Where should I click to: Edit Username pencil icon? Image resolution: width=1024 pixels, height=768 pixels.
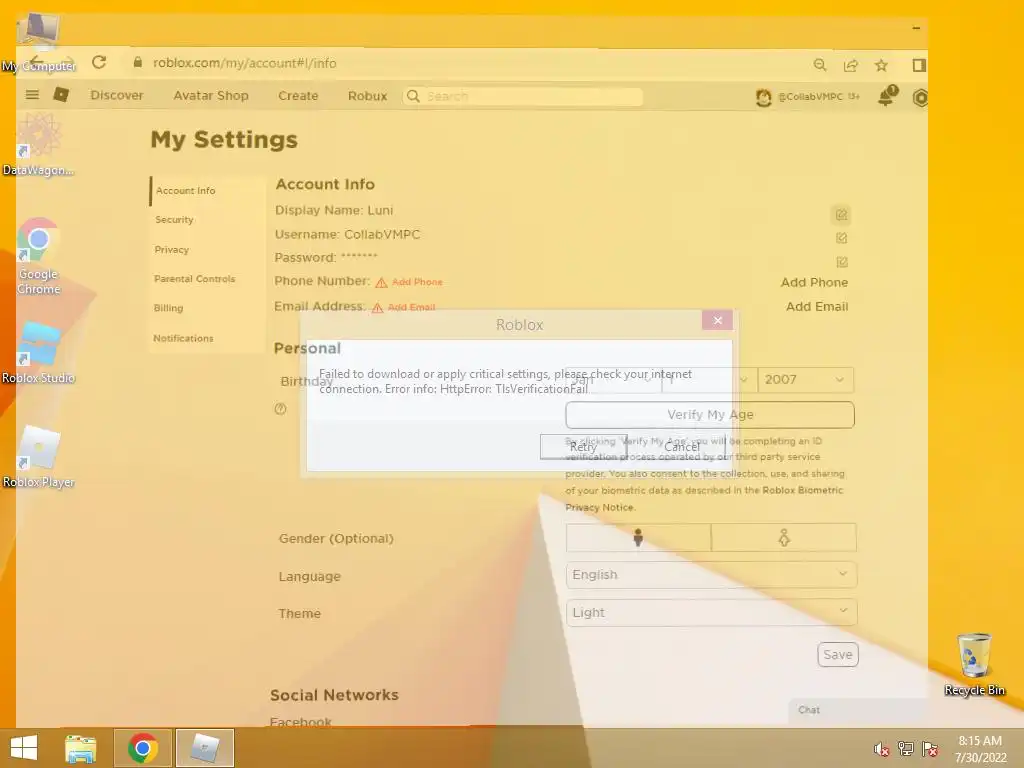(x=841, y=238)
